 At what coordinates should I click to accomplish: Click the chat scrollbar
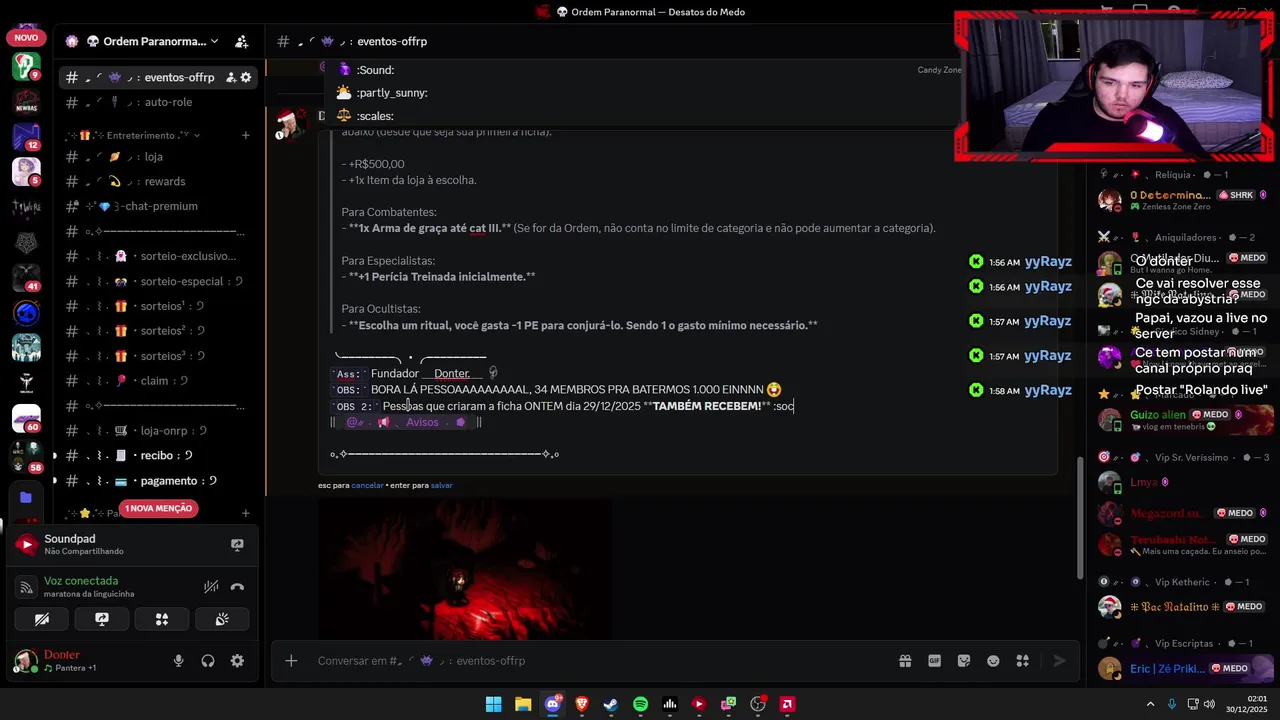click(1079, 518)
